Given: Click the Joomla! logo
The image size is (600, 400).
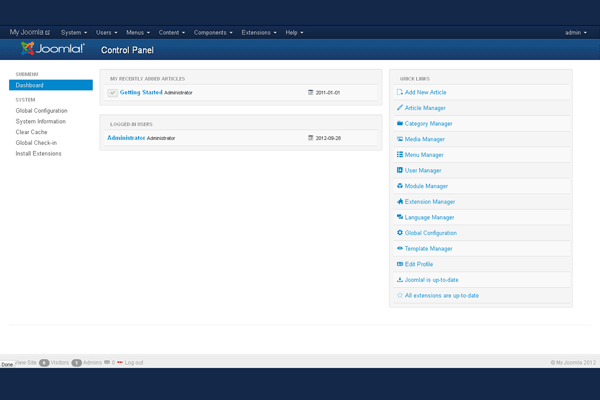Looking at the screenshot, I should point(52,49).
